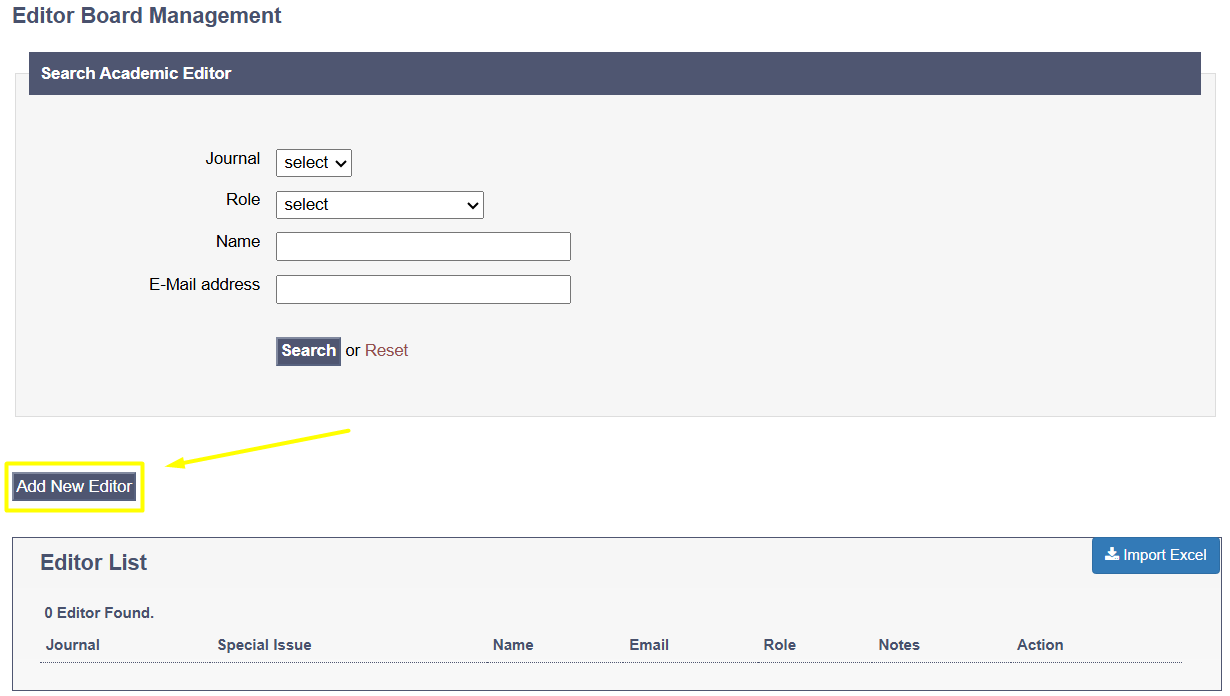
Task: Click the Journal column header in Editor List
Action: tap(73, 645)
